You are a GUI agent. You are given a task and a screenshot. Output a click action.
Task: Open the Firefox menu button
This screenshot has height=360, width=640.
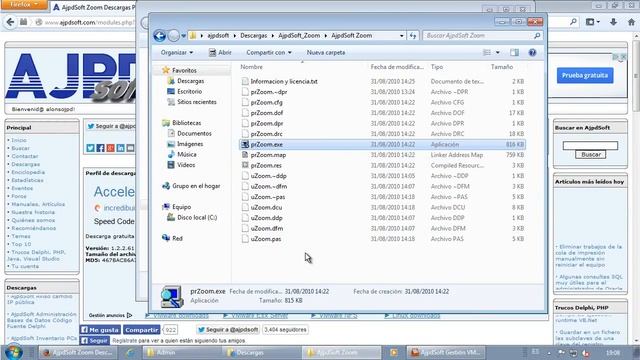tap(24, 4)
